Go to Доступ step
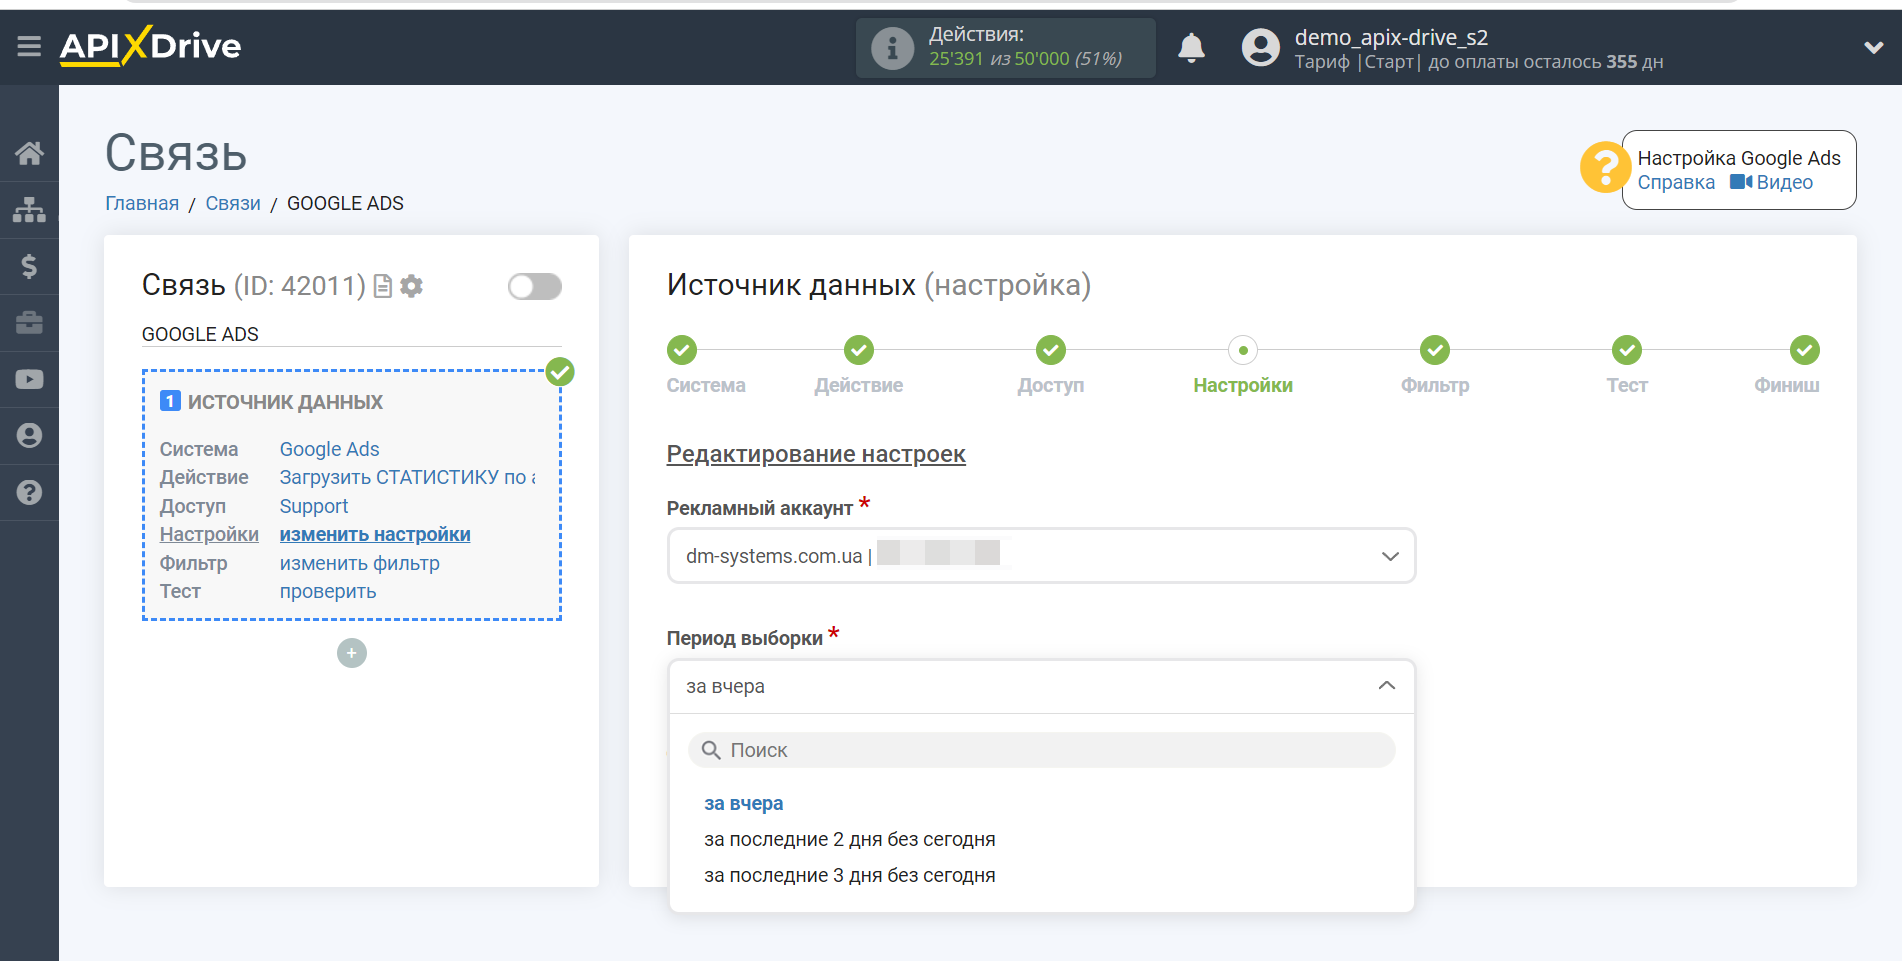 (1051, 350)
